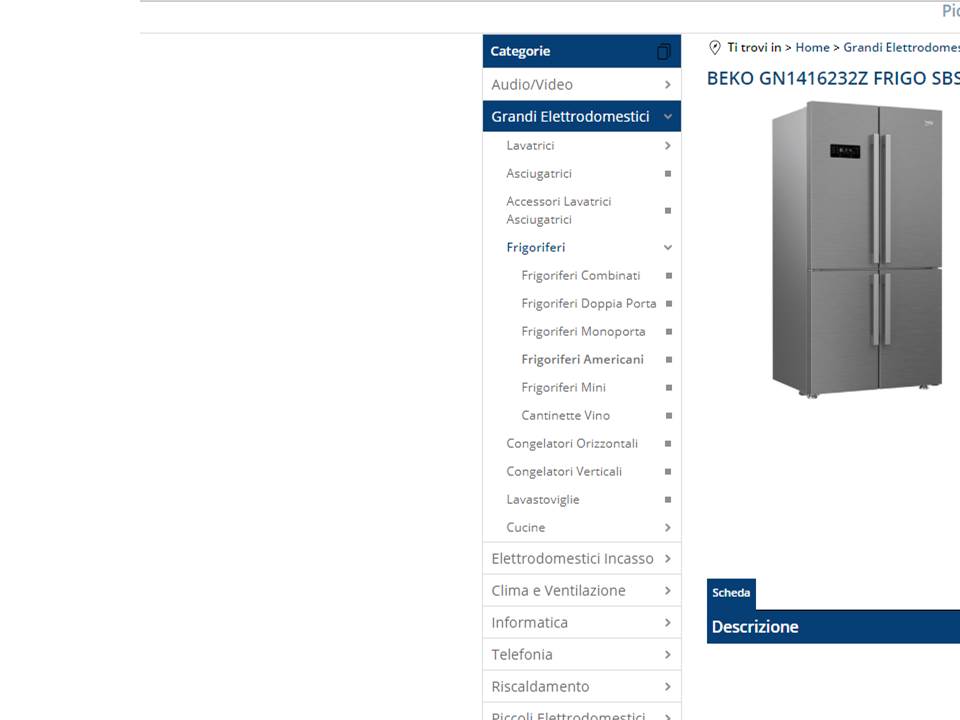
Task: Click bullet beside Accessori Lavatrici Asciugatrici
Action: coord(668,211)
